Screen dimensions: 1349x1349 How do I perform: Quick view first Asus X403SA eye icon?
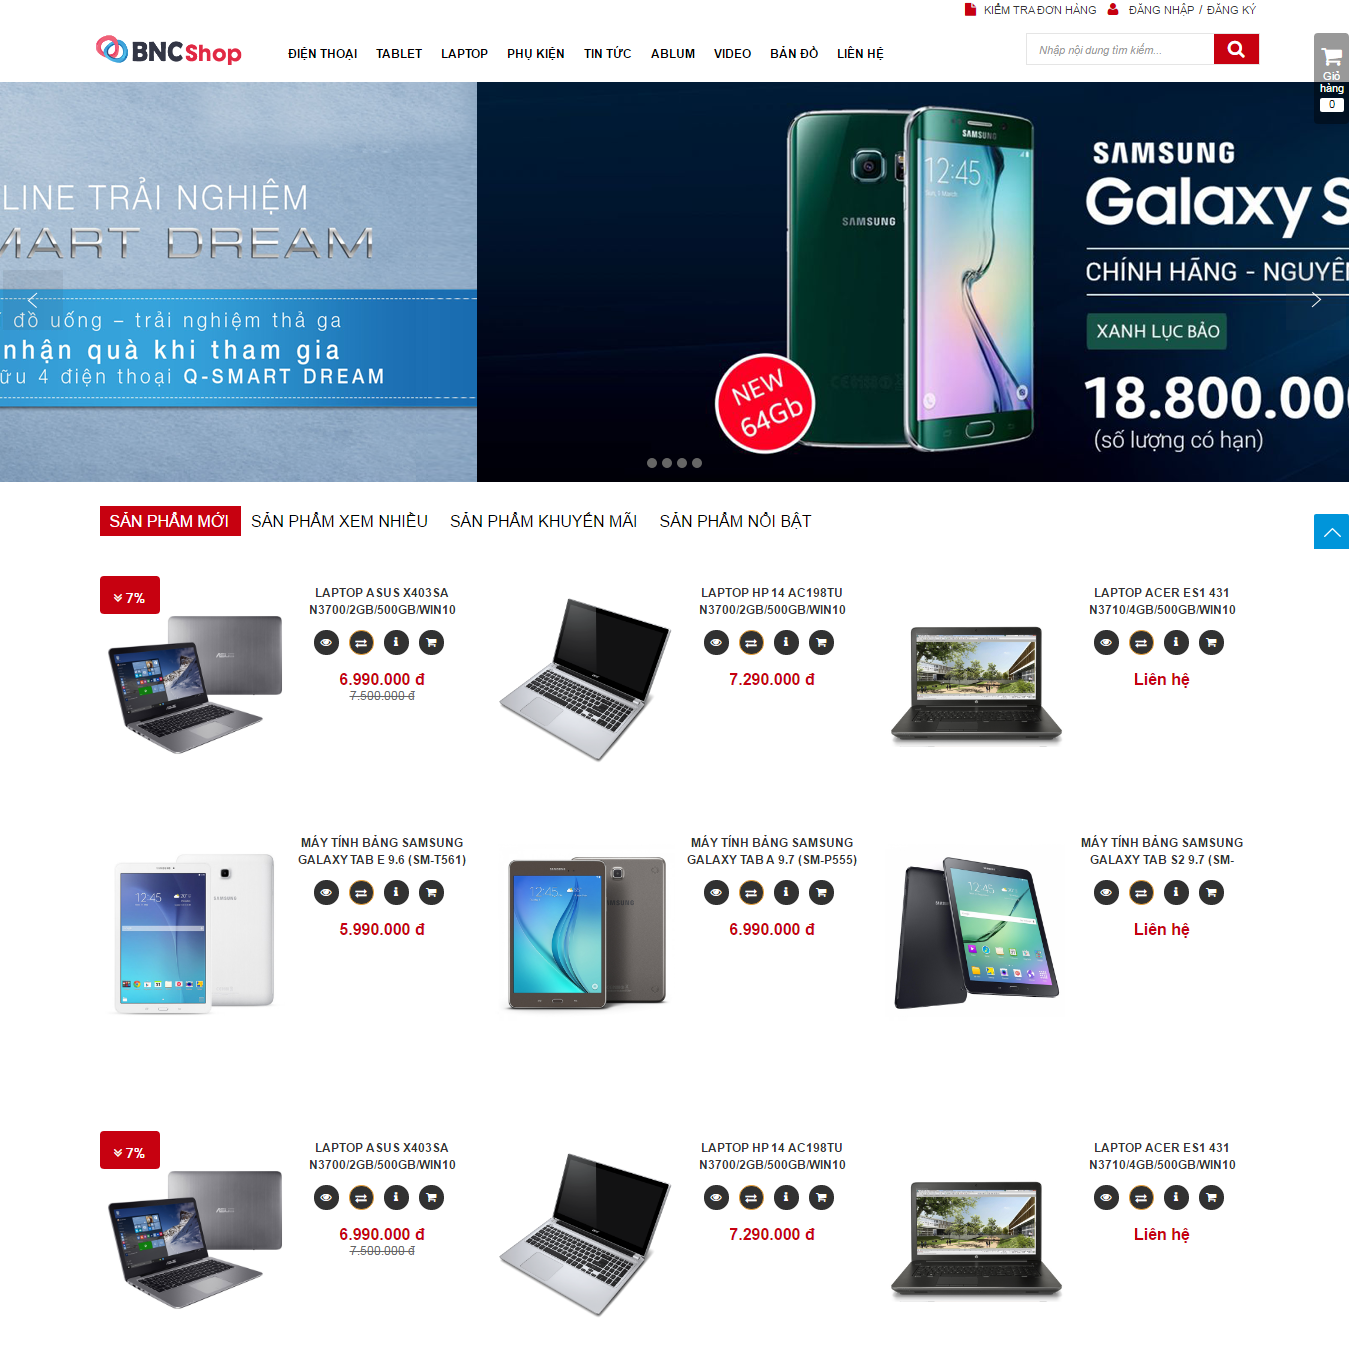pyautogui.click(x=326, y=642)
